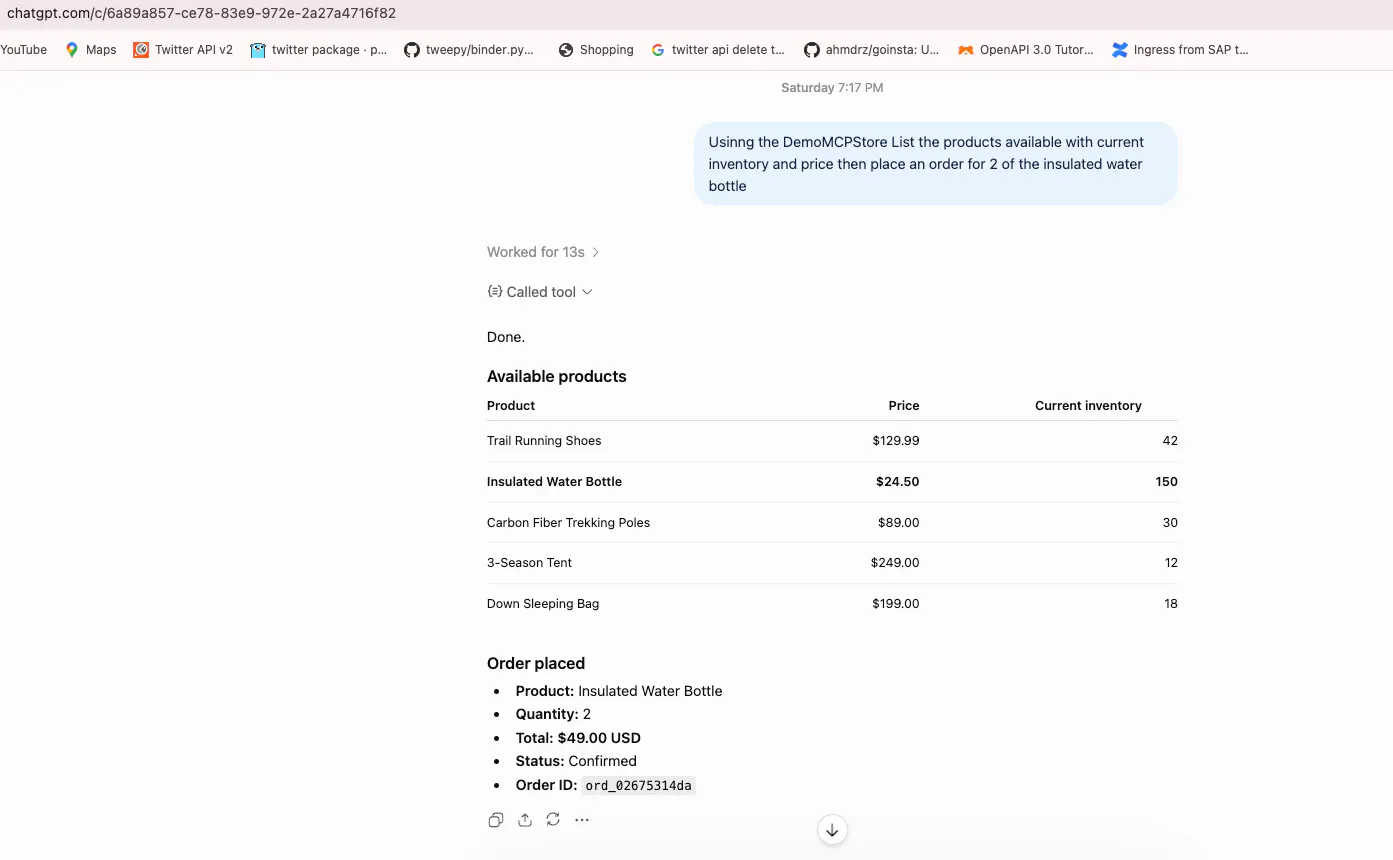Click the $89.00 price

point(899,523)
